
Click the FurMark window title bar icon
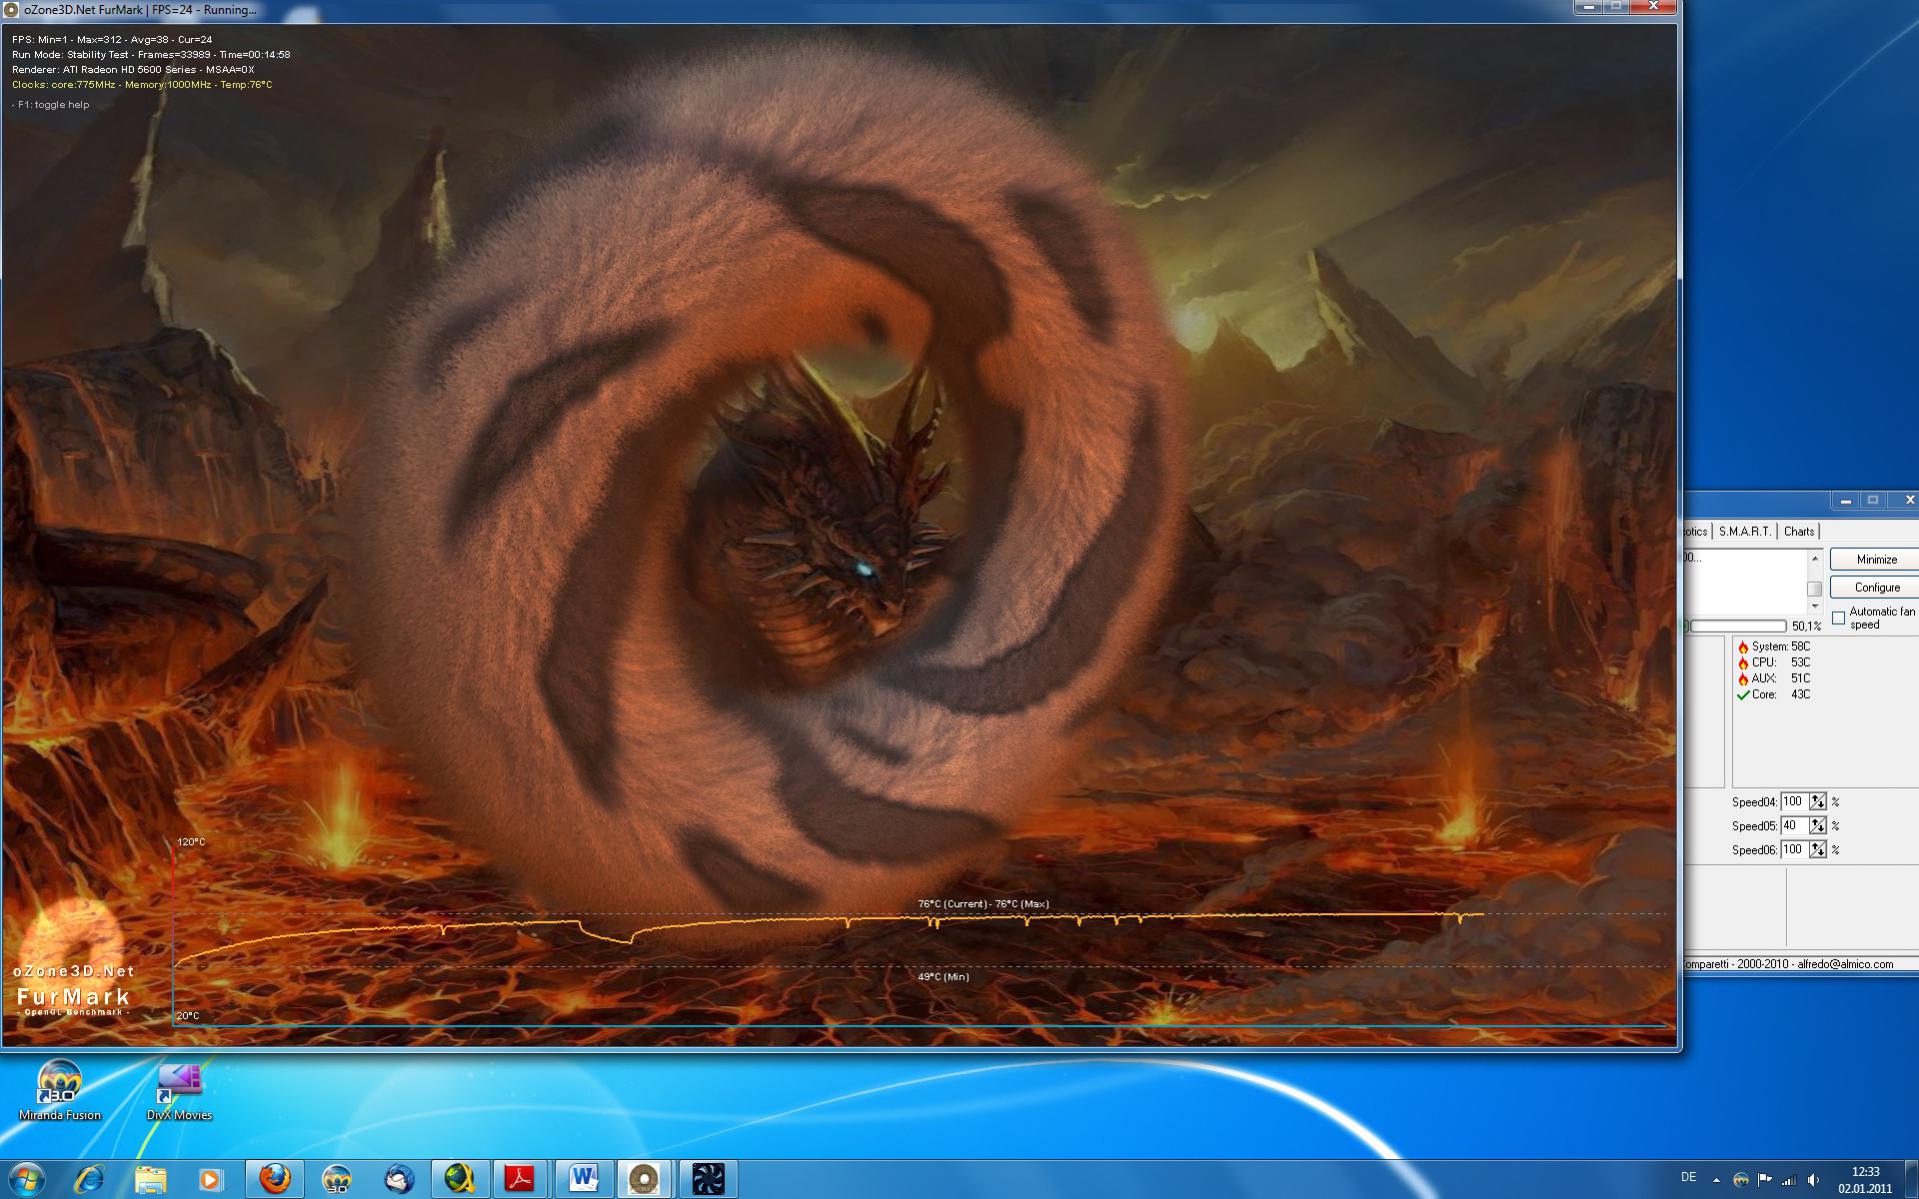12,9
